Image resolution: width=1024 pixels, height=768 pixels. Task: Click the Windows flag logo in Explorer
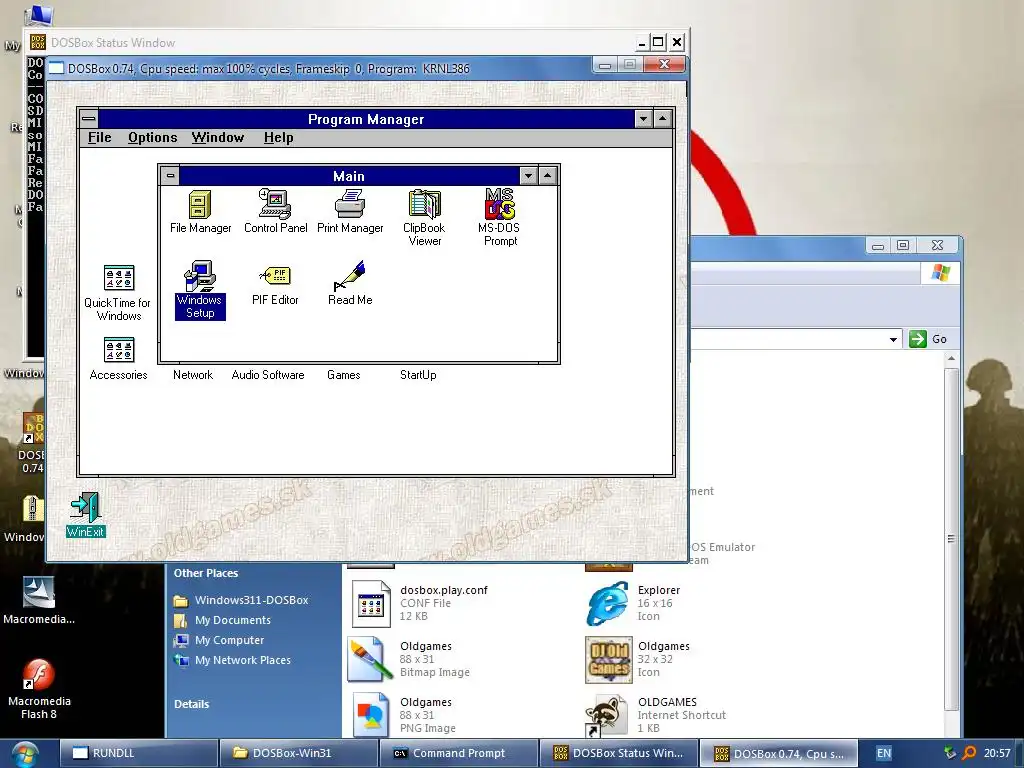[x=940, y=272]
